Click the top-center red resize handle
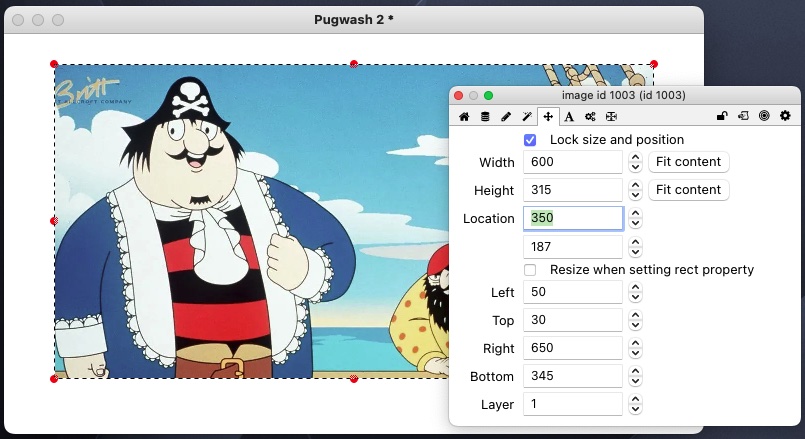This screenshot has width=805, height=439. pyautogui.click(x=354, y=63)
